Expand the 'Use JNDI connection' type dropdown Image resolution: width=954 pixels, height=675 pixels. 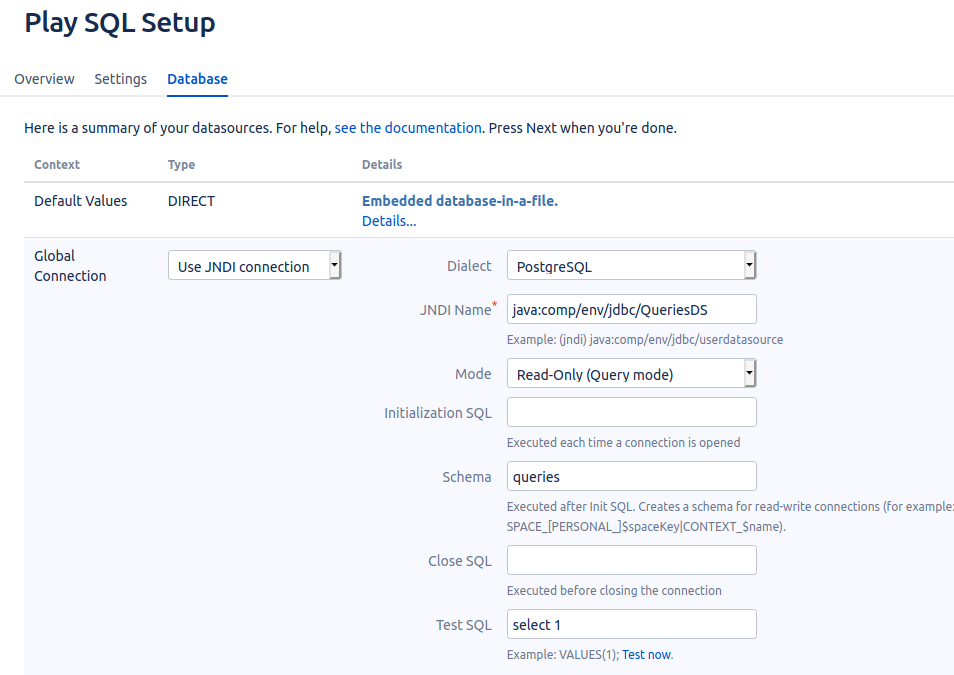tap(255, 266)
